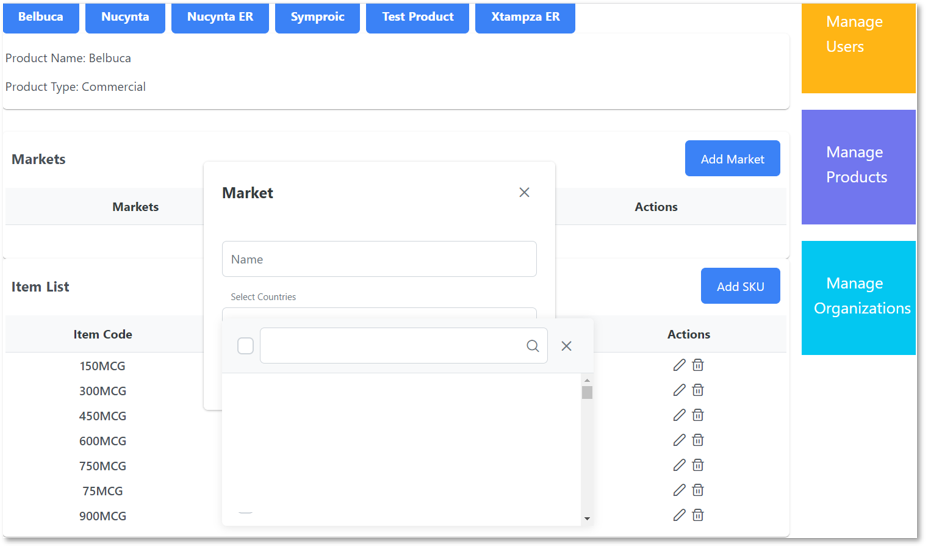Tick the select-all countries checkbox
The width and height of the screenshot is (926, 547).
[246, 346]
